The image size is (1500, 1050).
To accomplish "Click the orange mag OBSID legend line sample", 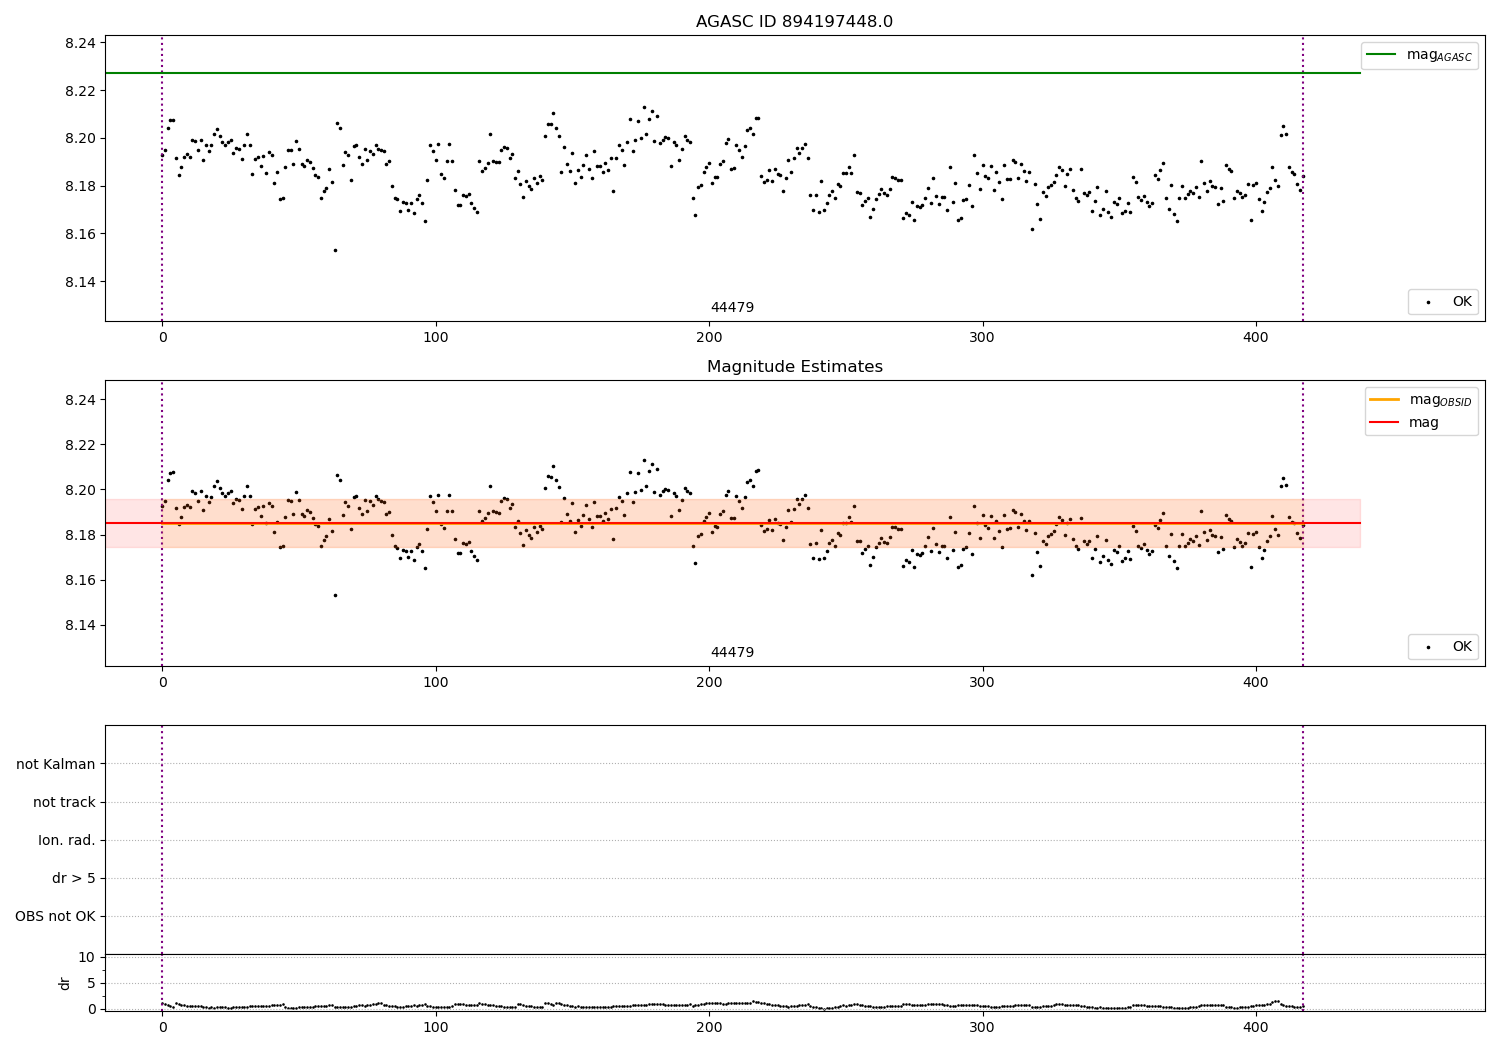I will coord(1384,400).
